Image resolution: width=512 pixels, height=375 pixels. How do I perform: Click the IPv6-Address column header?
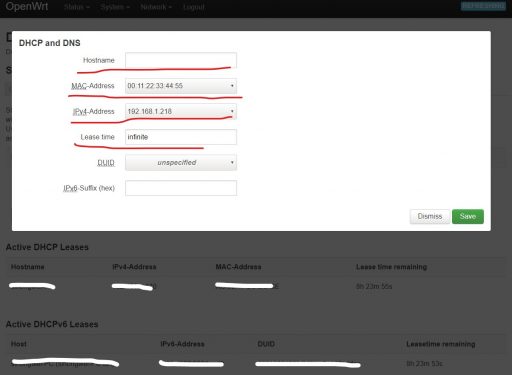(x=182, y=344)
